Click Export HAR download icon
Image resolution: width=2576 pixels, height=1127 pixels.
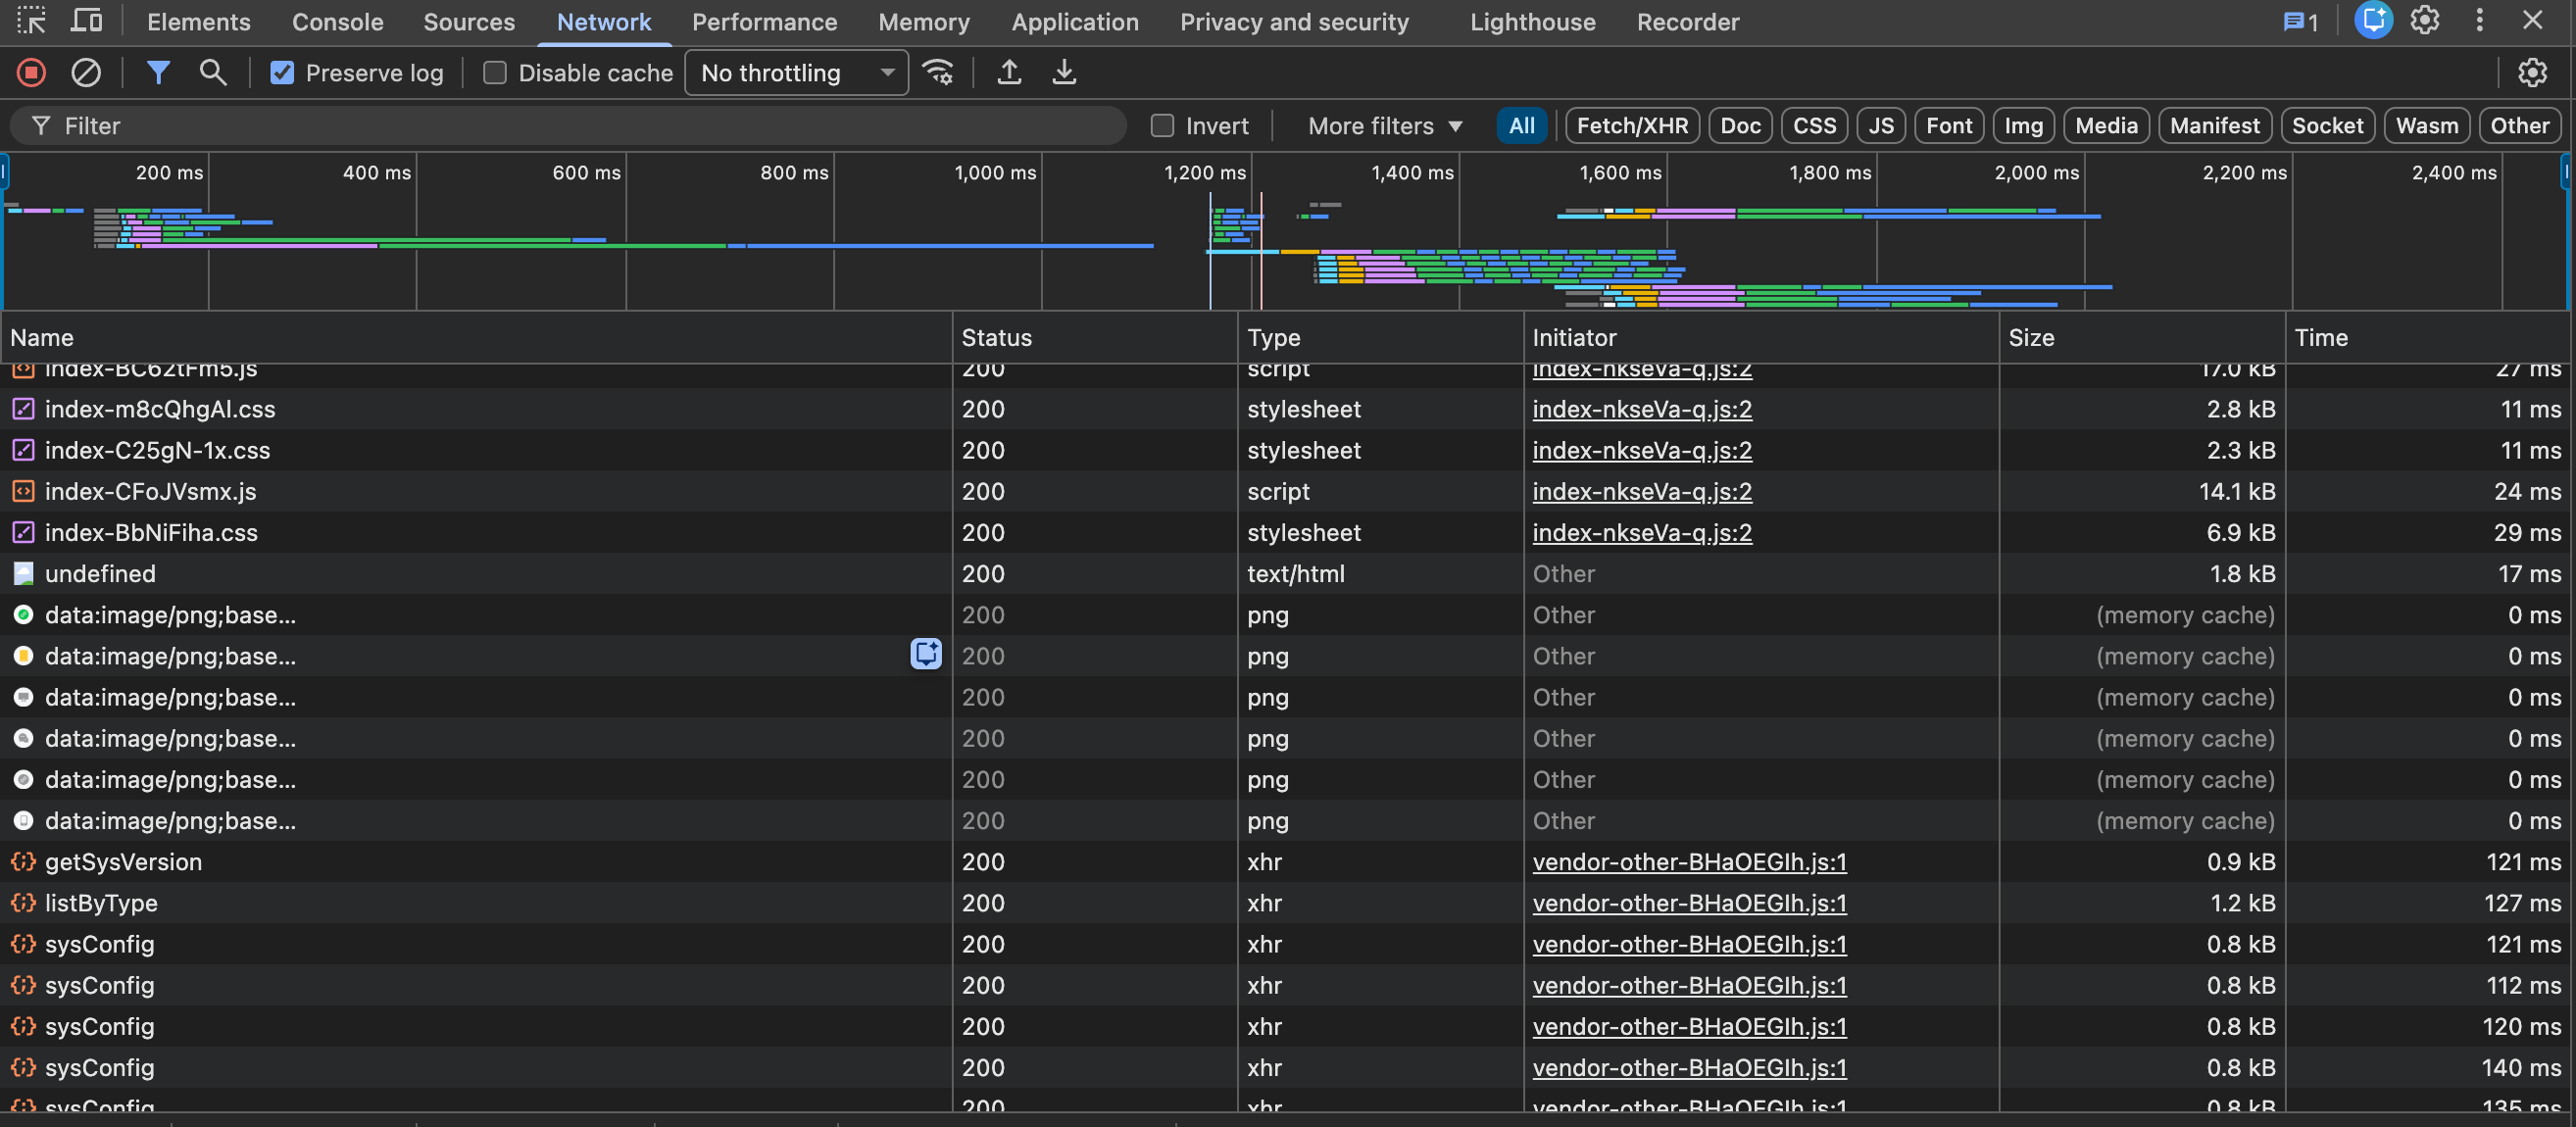pos(1064,73)
